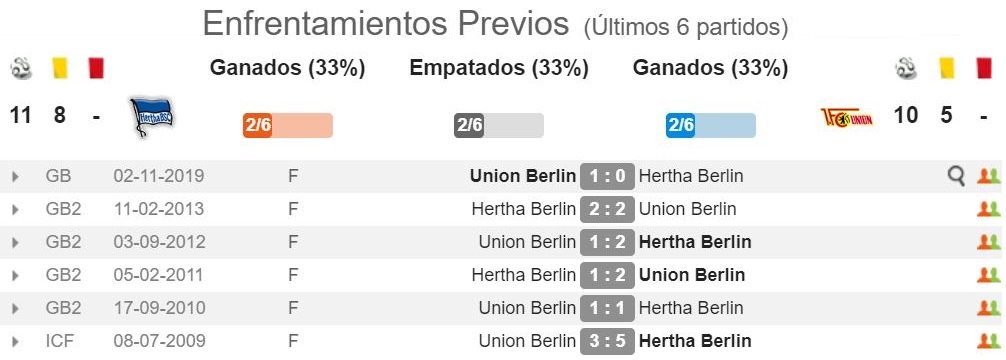
Task: Open lineups icon for 11-02-2013 match
Action: point(989,209)
